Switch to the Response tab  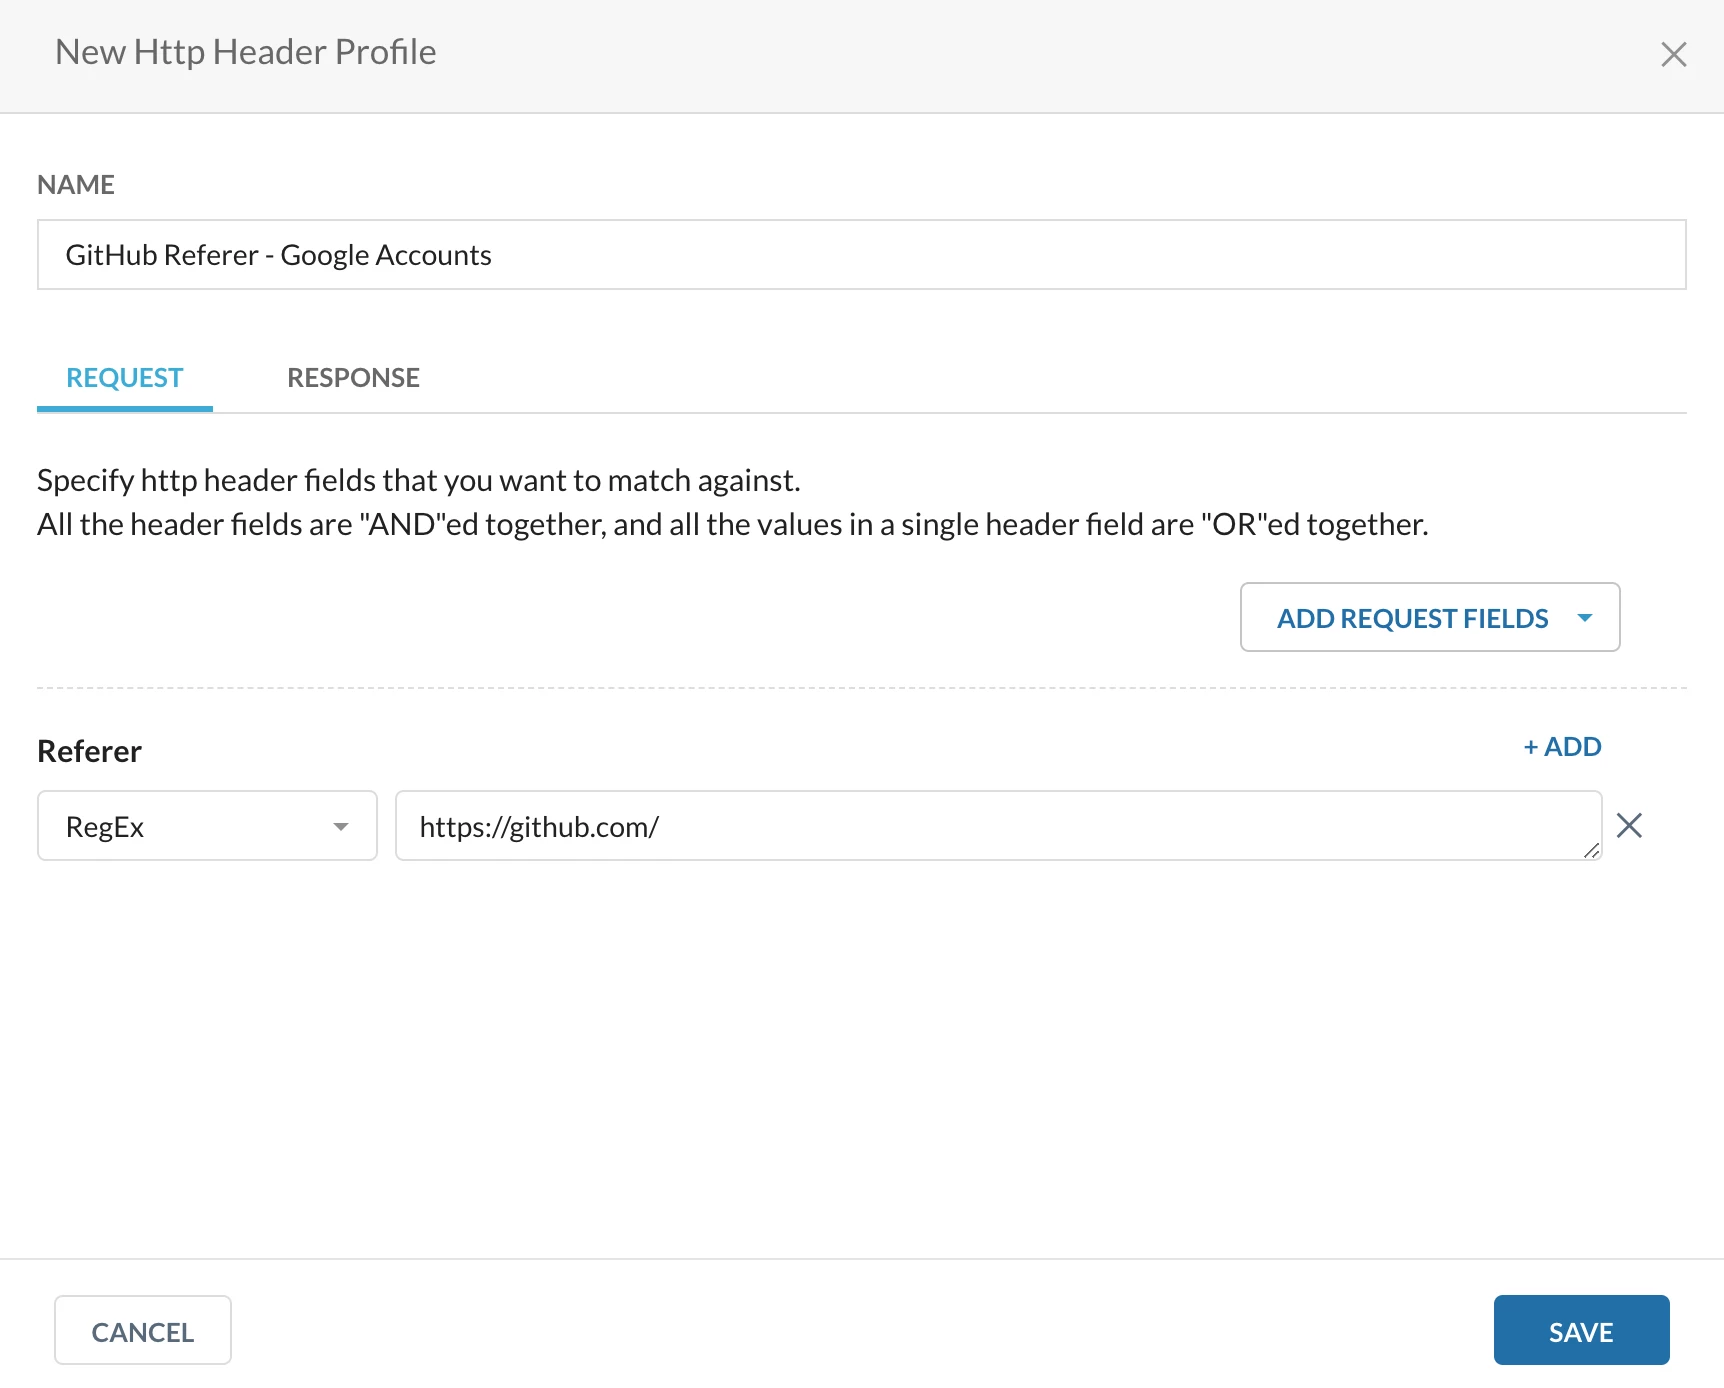(353, 378)
